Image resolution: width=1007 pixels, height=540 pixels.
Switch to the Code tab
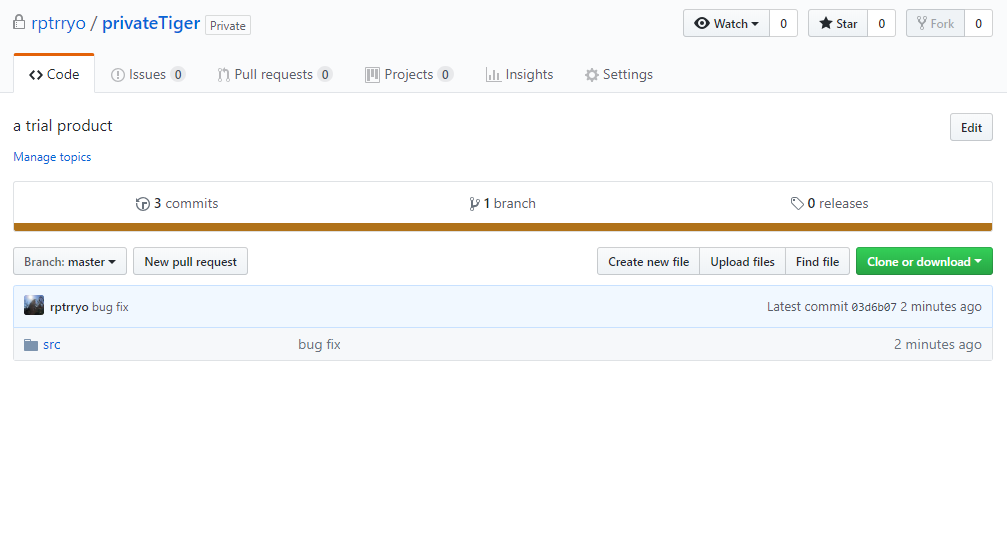[x=54, y=74]
